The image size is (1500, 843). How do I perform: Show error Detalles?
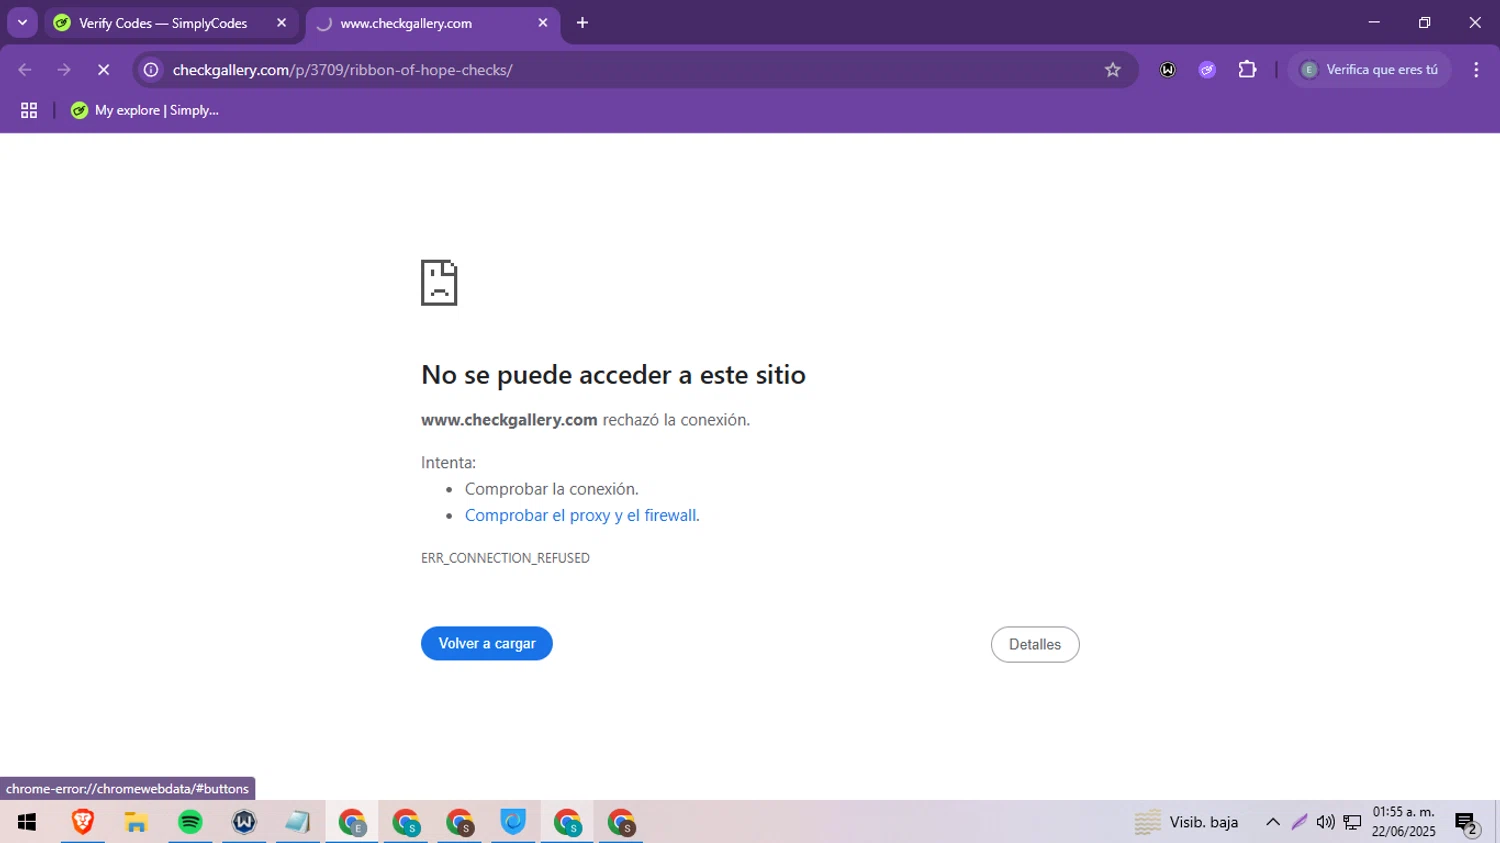[1035, 645]
